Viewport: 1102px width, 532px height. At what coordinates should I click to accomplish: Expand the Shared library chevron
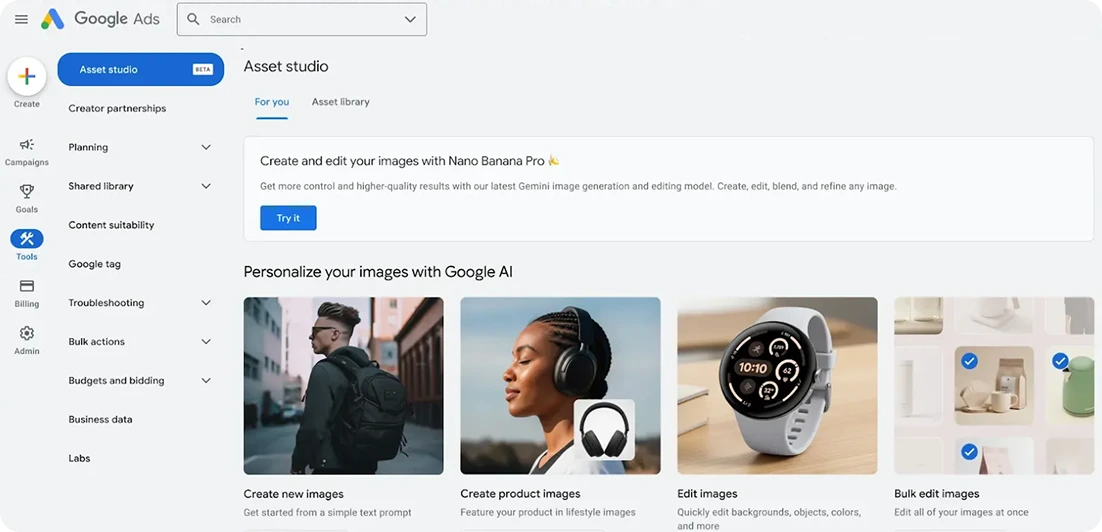click(x=206, y=186)
